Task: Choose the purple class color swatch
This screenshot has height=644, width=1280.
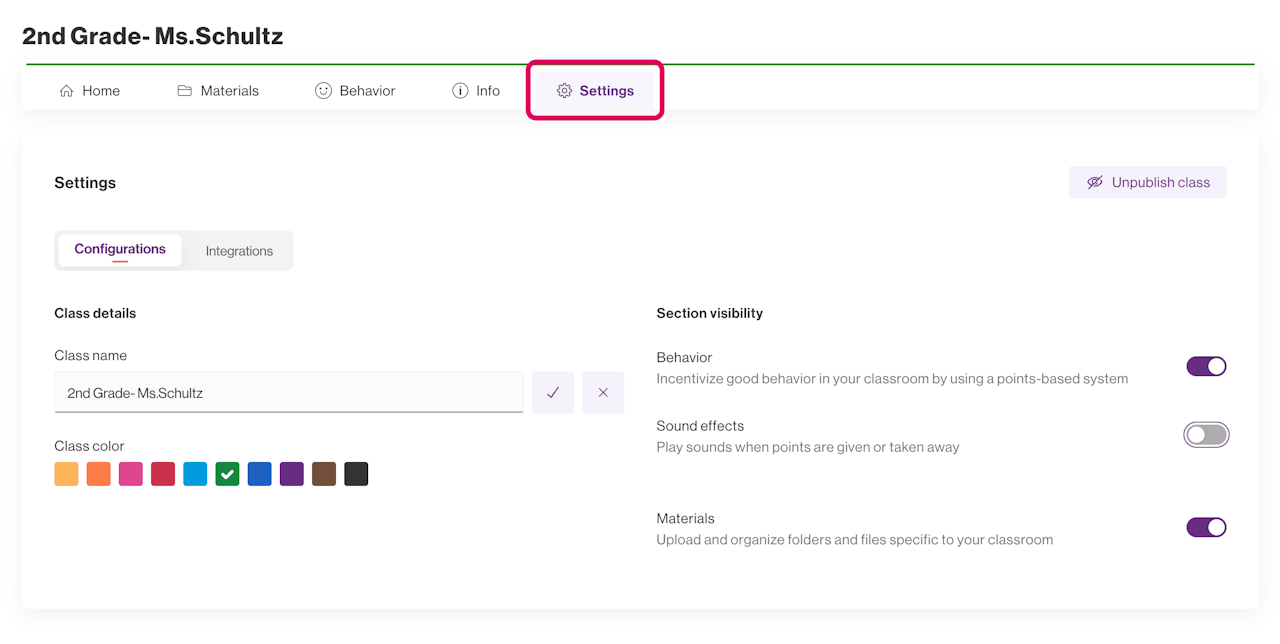Action: click(292, 474)
